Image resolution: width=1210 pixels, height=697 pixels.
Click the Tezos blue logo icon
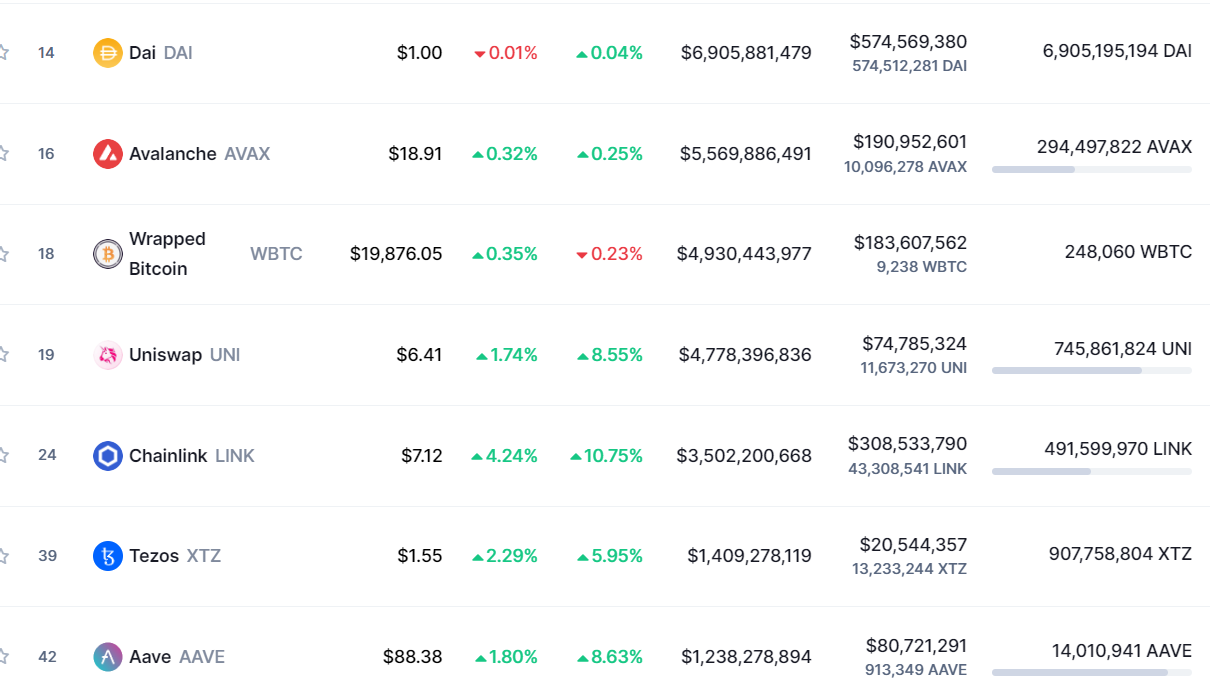click(107, 556)
